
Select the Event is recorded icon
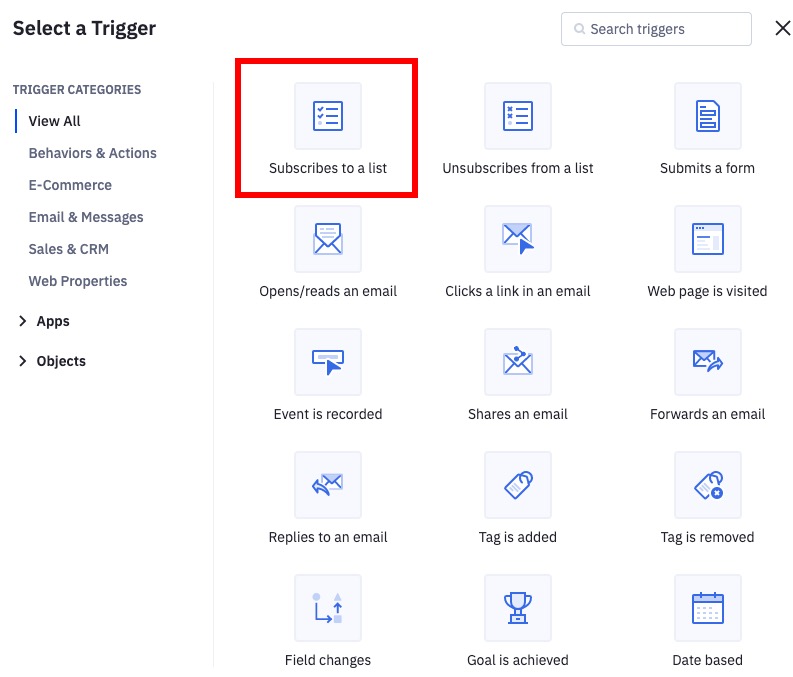coord(328,362)
